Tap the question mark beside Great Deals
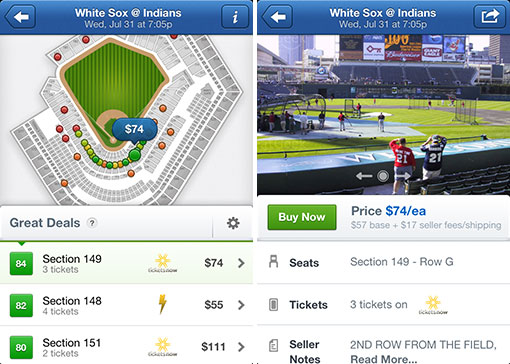This screenshot has width=510, height=364. [92, 223]
